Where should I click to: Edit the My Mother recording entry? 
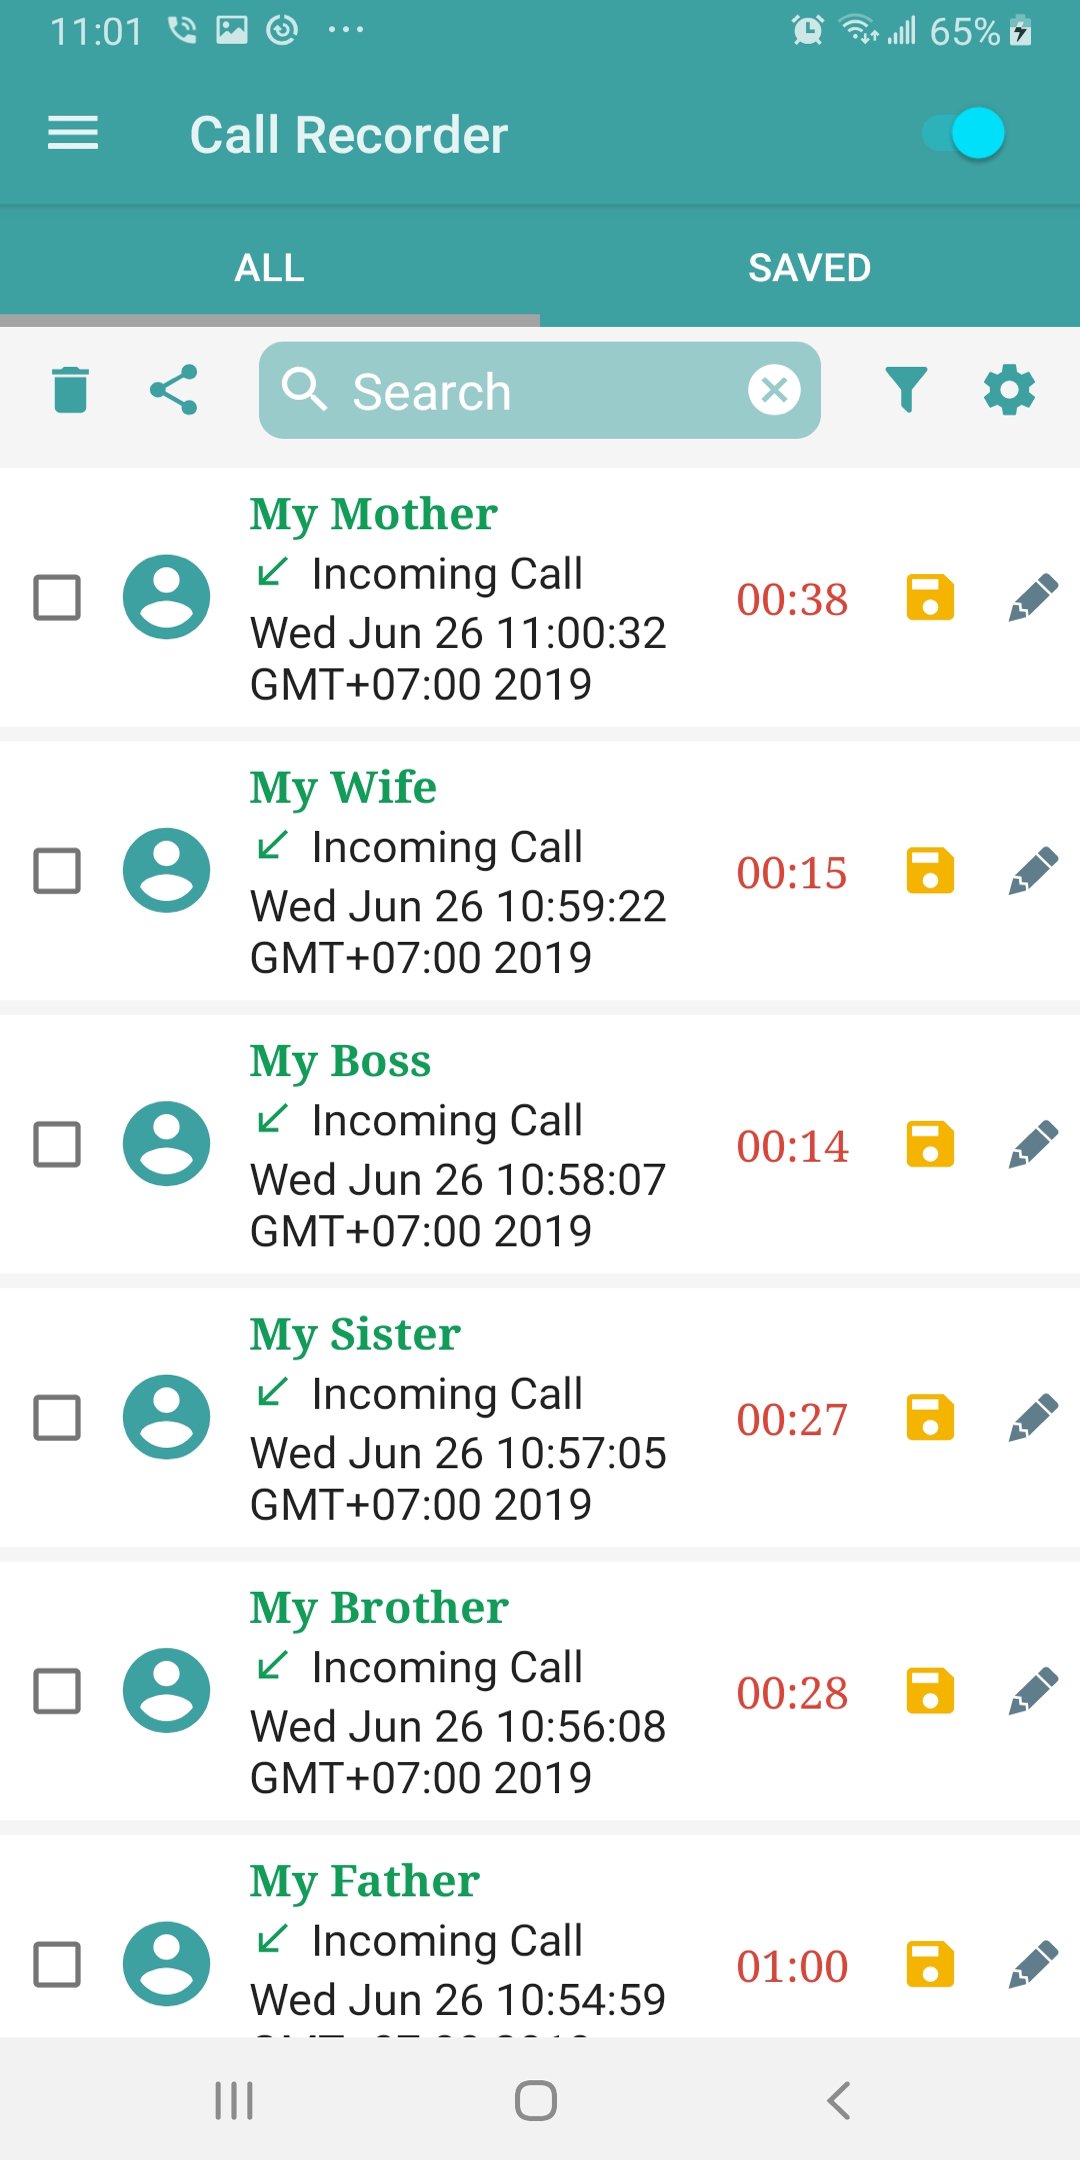tap(1033, 598)
